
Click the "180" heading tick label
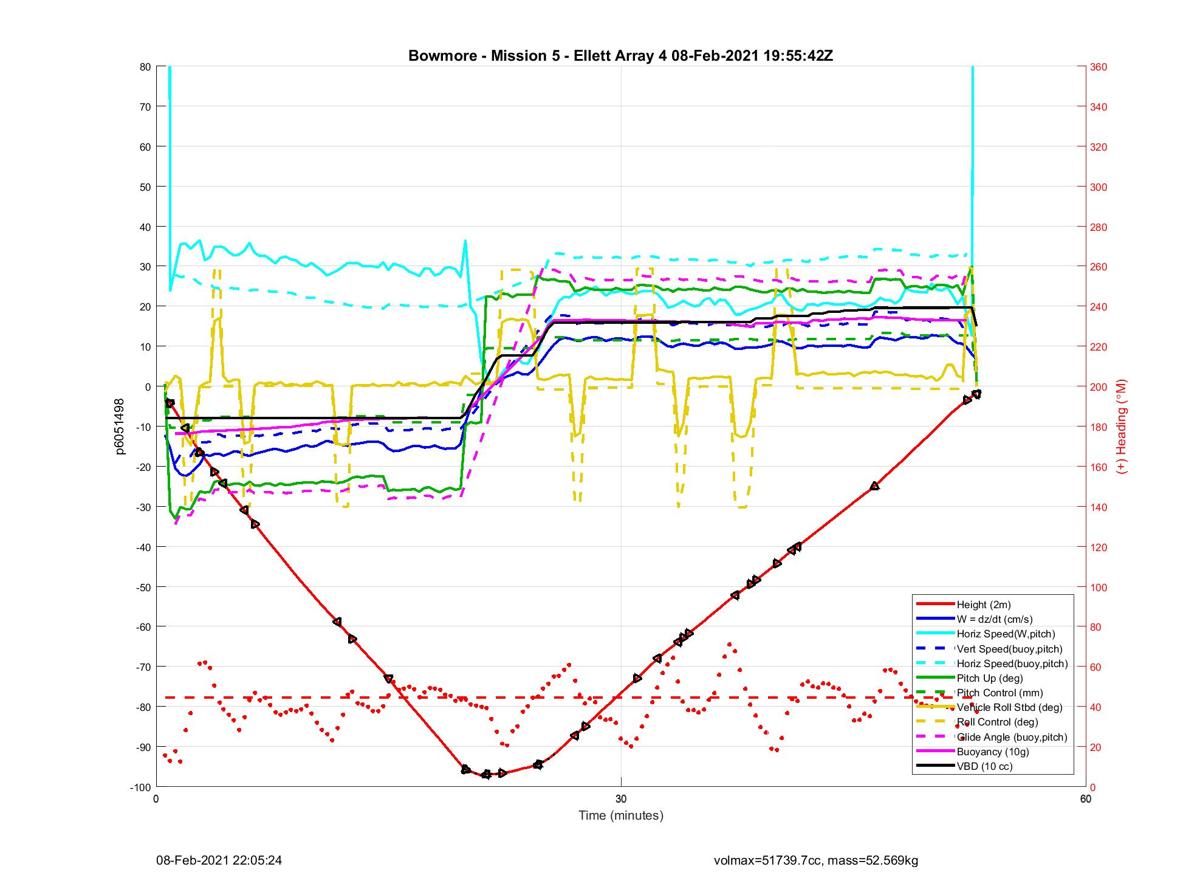1099,427
